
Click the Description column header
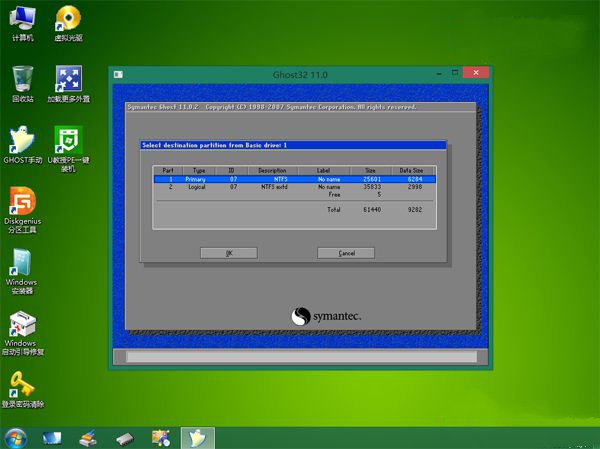272,170
